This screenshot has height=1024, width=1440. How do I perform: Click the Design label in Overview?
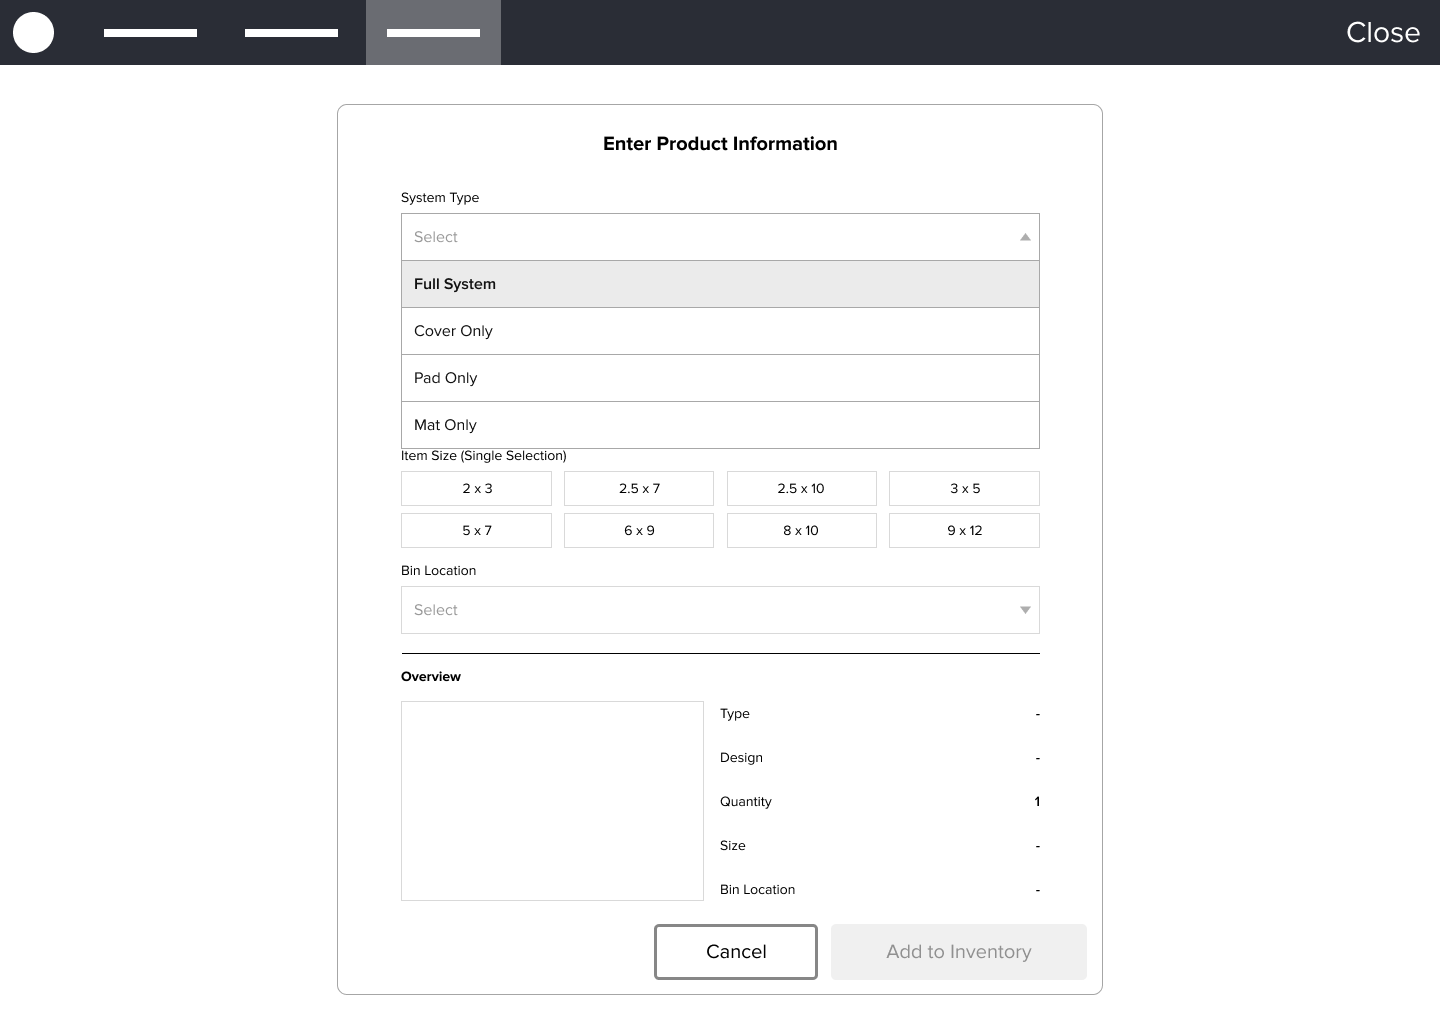pos(741,758)
